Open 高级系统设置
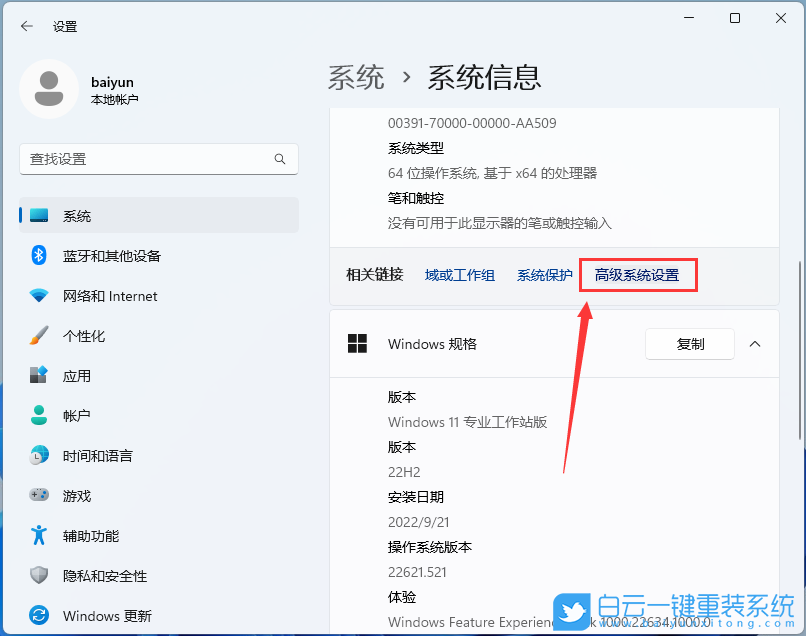806x636 pixels. pyautogui.click(x=638, y=275)
